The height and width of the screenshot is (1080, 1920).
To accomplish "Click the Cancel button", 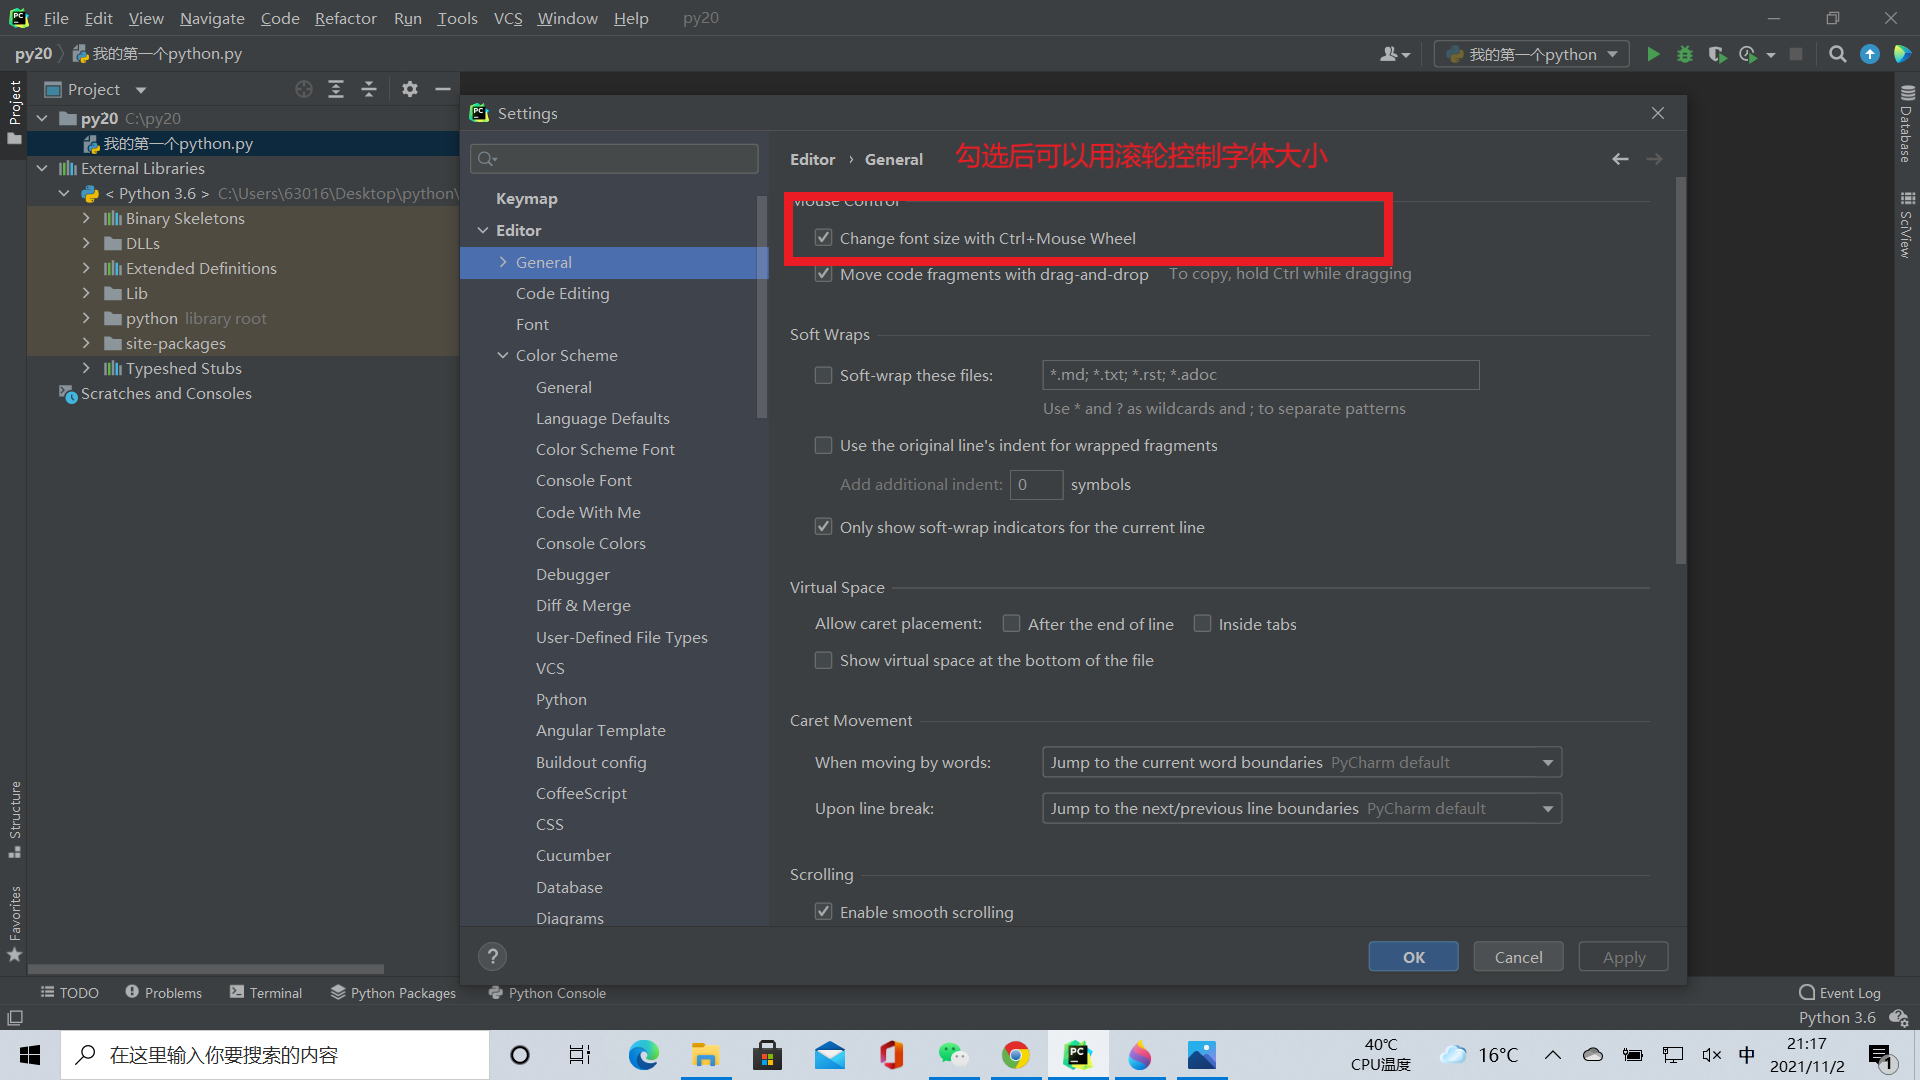I will [1518, 957].
